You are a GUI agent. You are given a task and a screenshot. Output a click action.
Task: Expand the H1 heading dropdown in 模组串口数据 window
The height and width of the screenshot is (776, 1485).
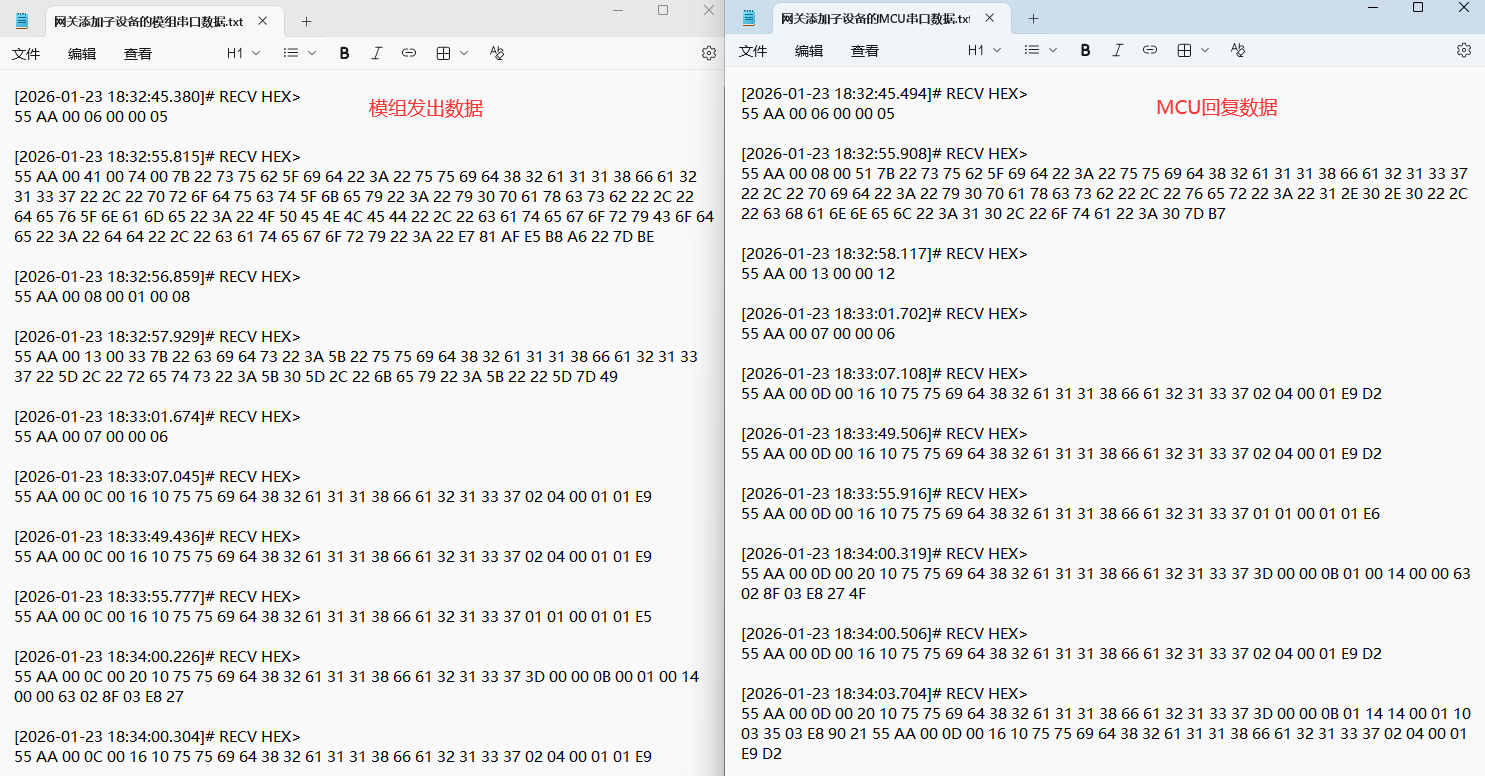coord(243,53)
